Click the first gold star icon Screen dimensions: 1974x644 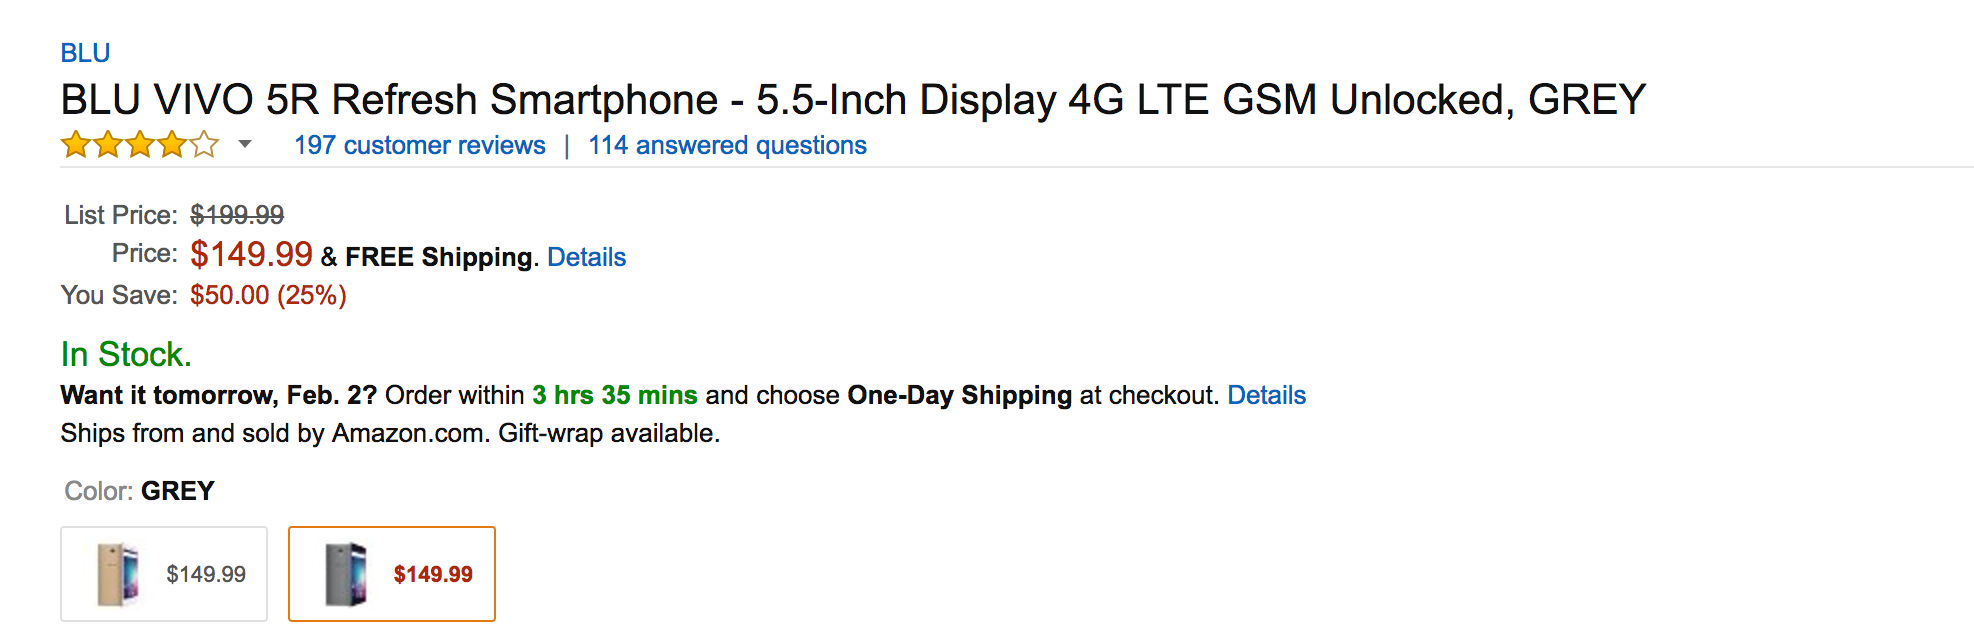(x=76, y=145)
